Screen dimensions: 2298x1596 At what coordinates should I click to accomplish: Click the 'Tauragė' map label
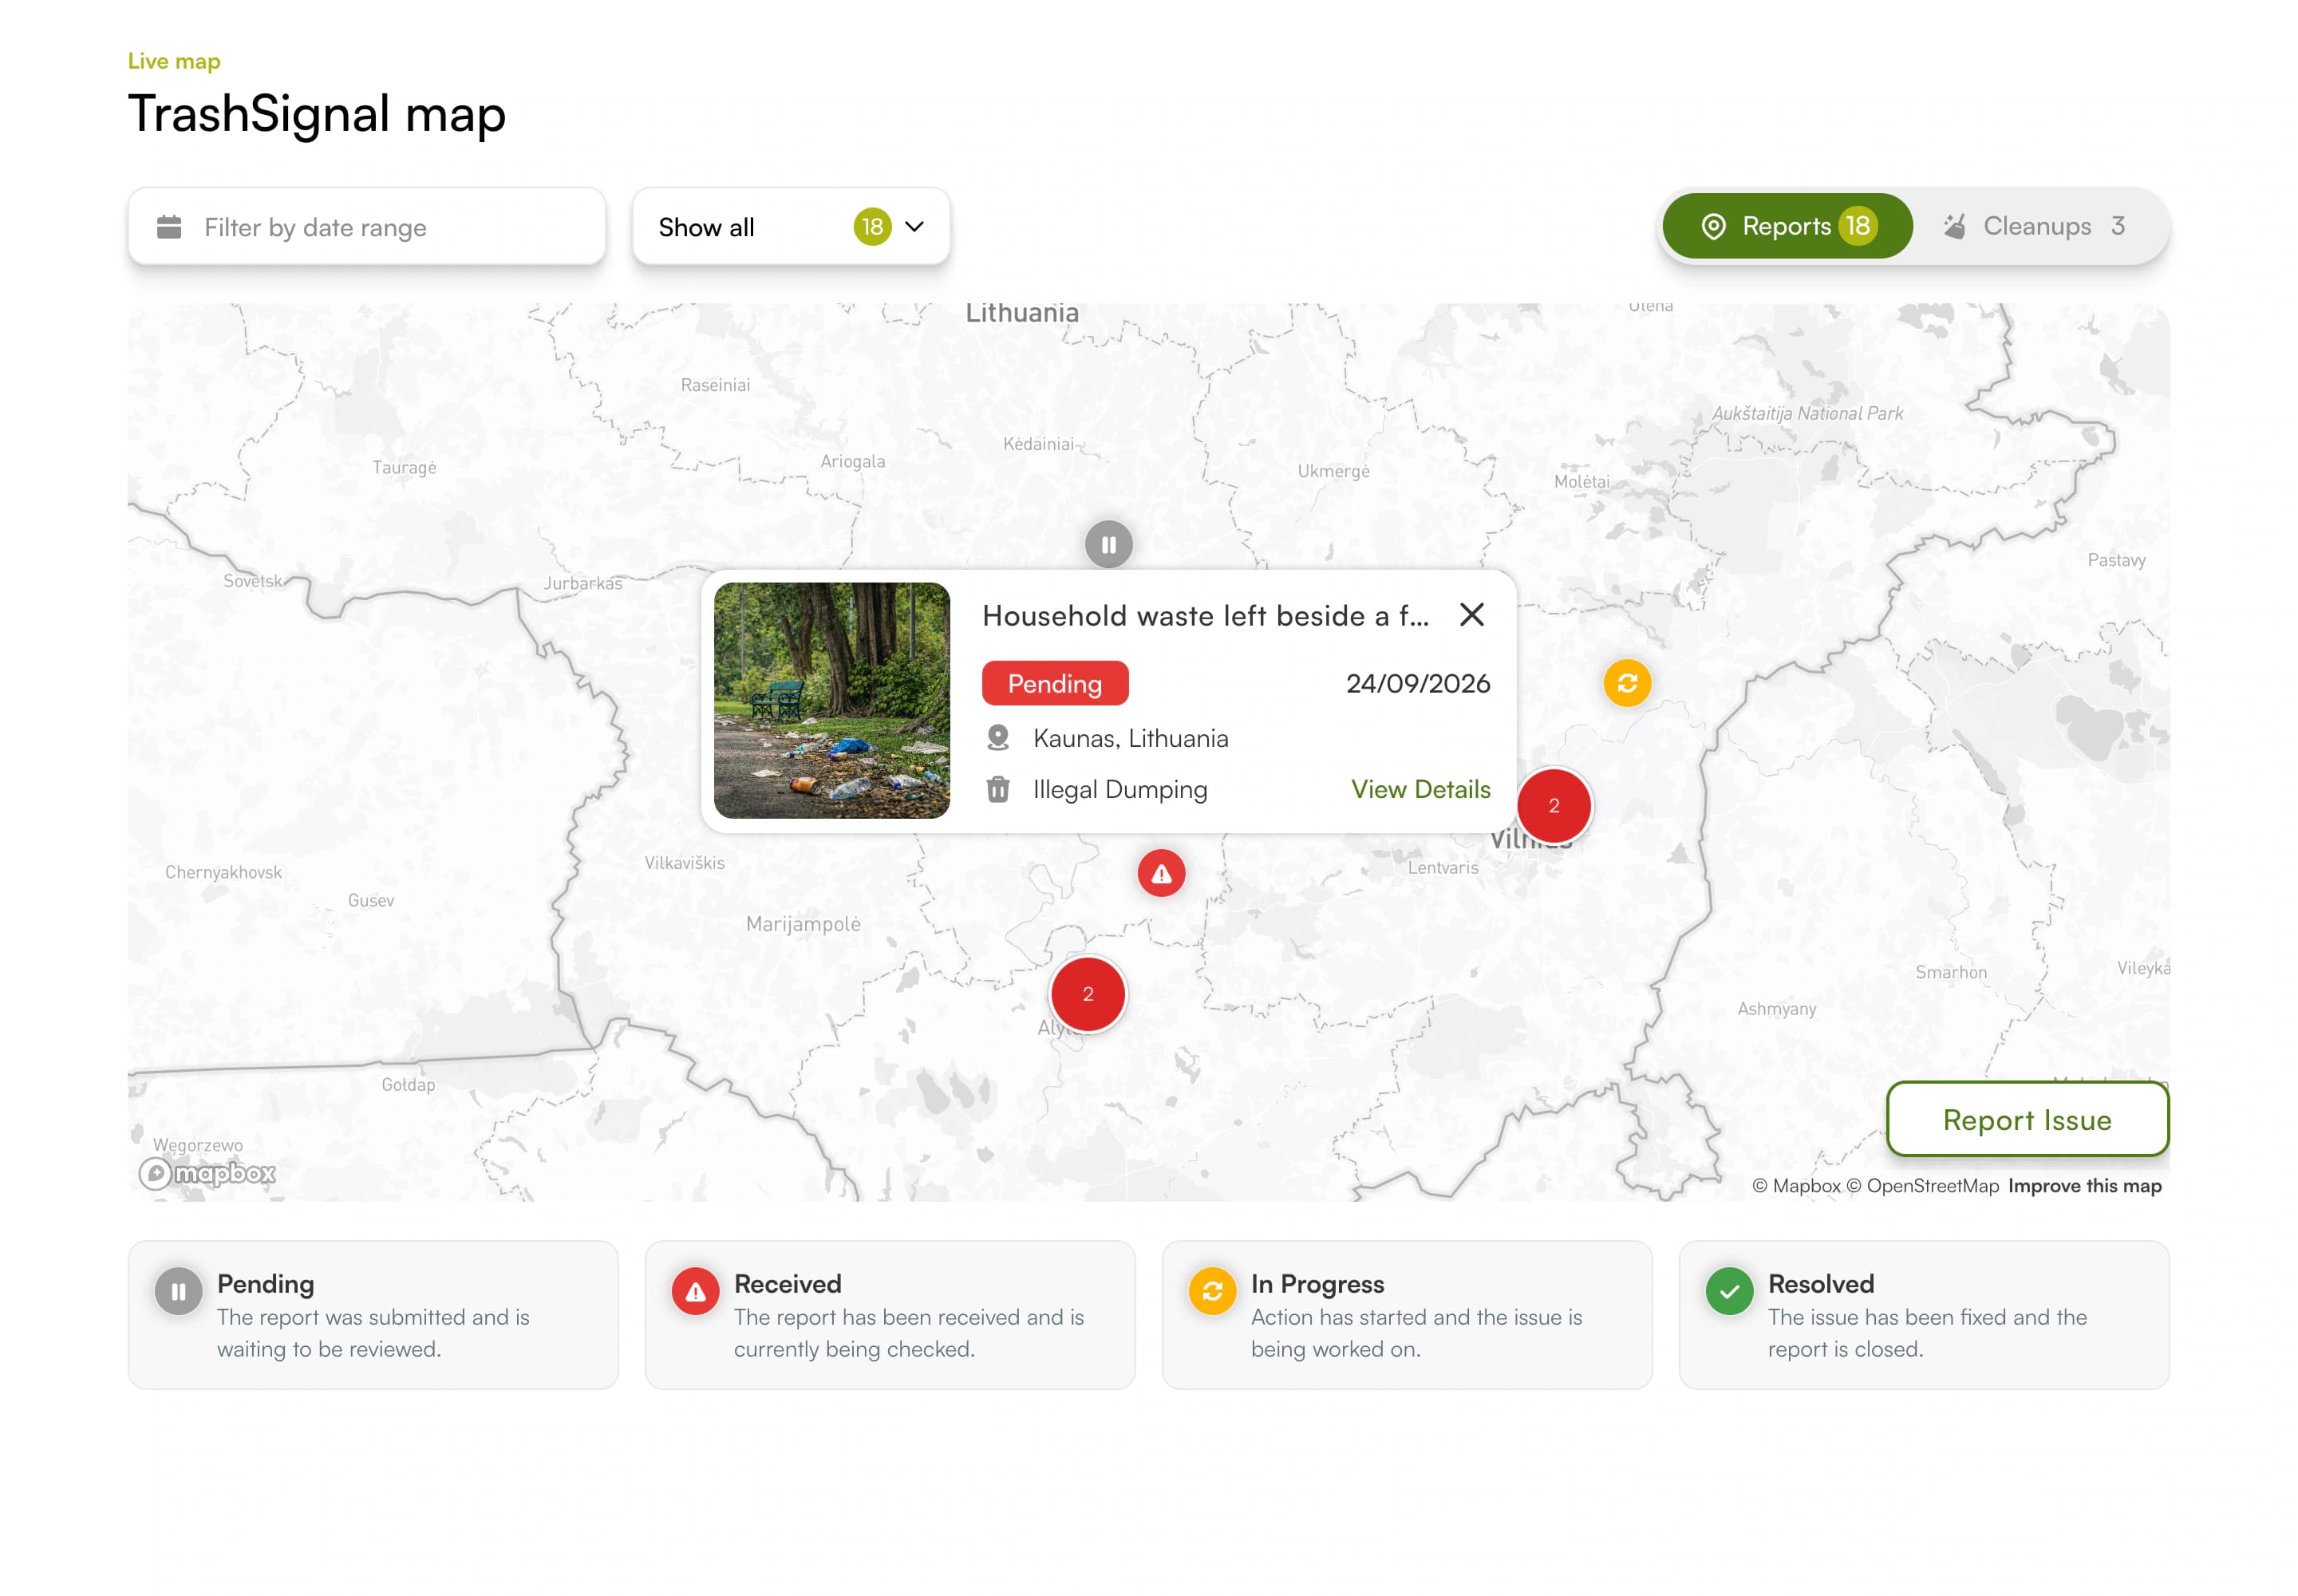click(x=404, y=467)
